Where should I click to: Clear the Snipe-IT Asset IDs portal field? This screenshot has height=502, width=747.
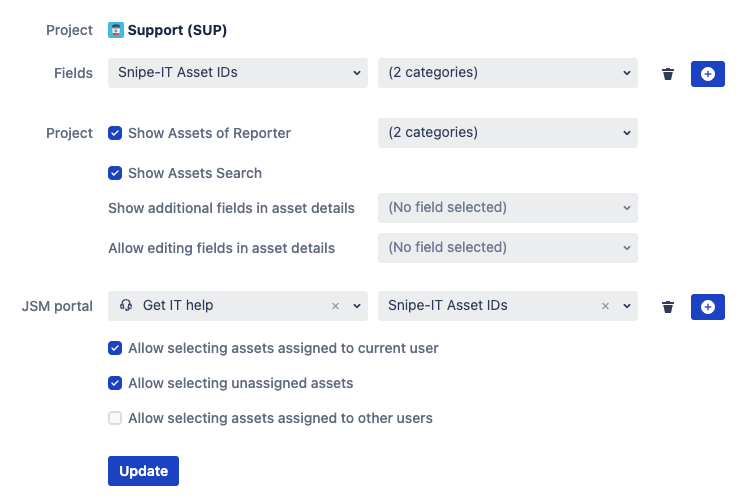click(606, 306)
